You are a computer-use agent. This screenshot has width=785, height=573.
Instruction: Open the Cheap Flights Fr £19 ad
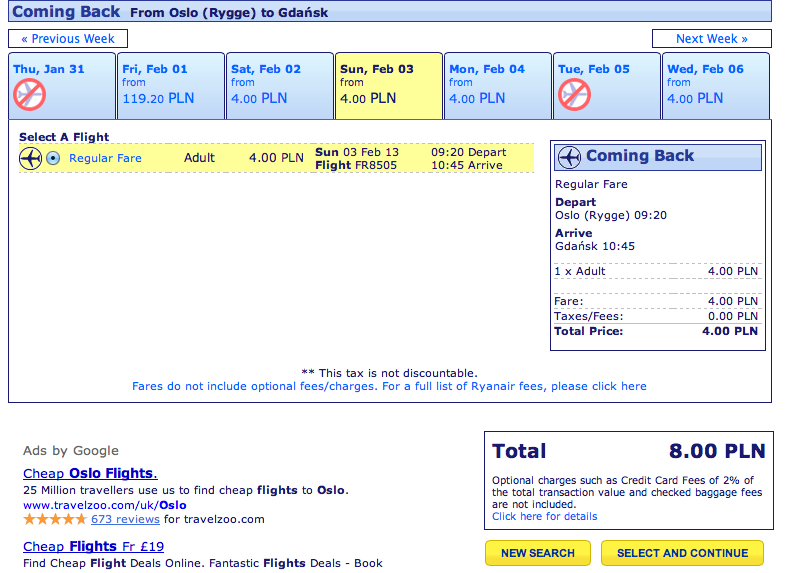93,546
